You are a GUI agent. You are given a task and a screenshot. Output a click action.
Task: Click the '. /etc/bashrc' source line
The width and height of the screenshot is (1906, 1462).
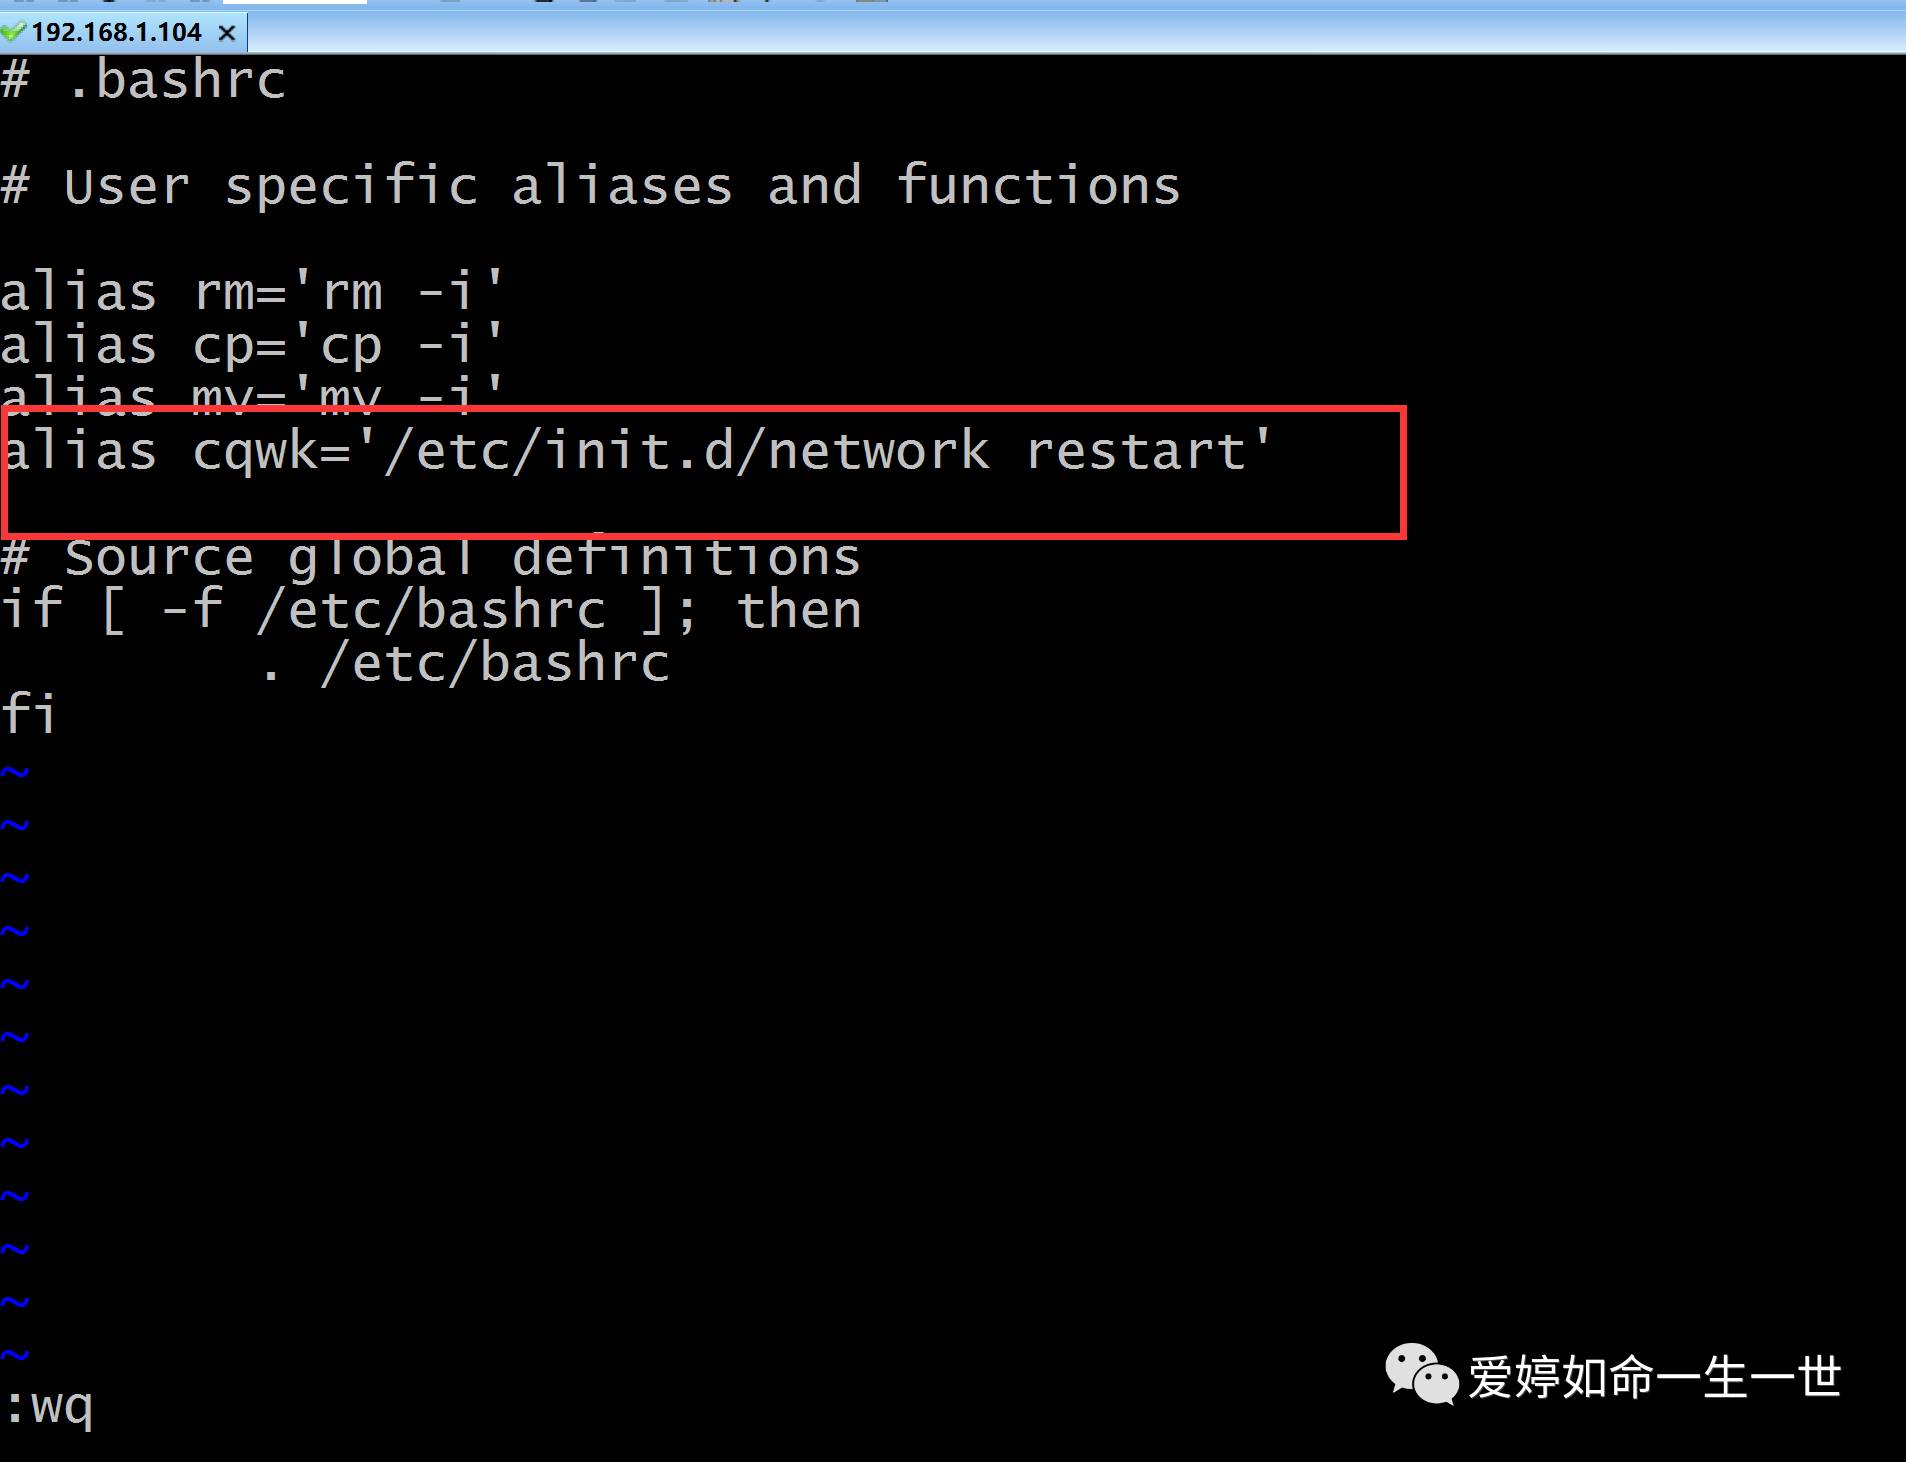click(465, 664)
